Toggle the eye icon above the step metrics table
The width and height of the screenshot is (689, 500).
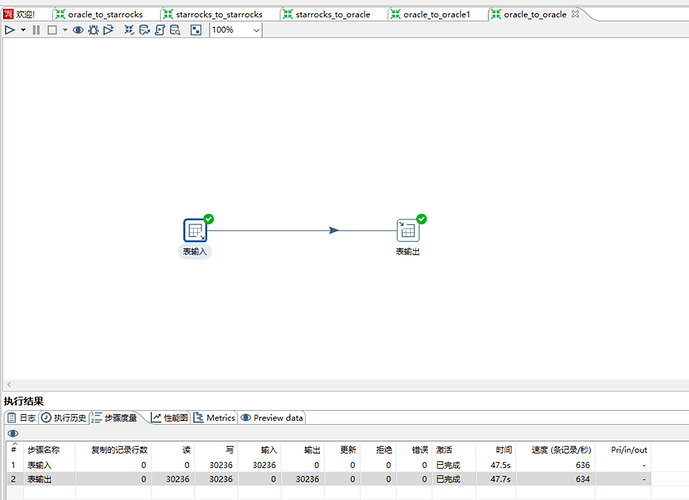[x=12, y=433]
